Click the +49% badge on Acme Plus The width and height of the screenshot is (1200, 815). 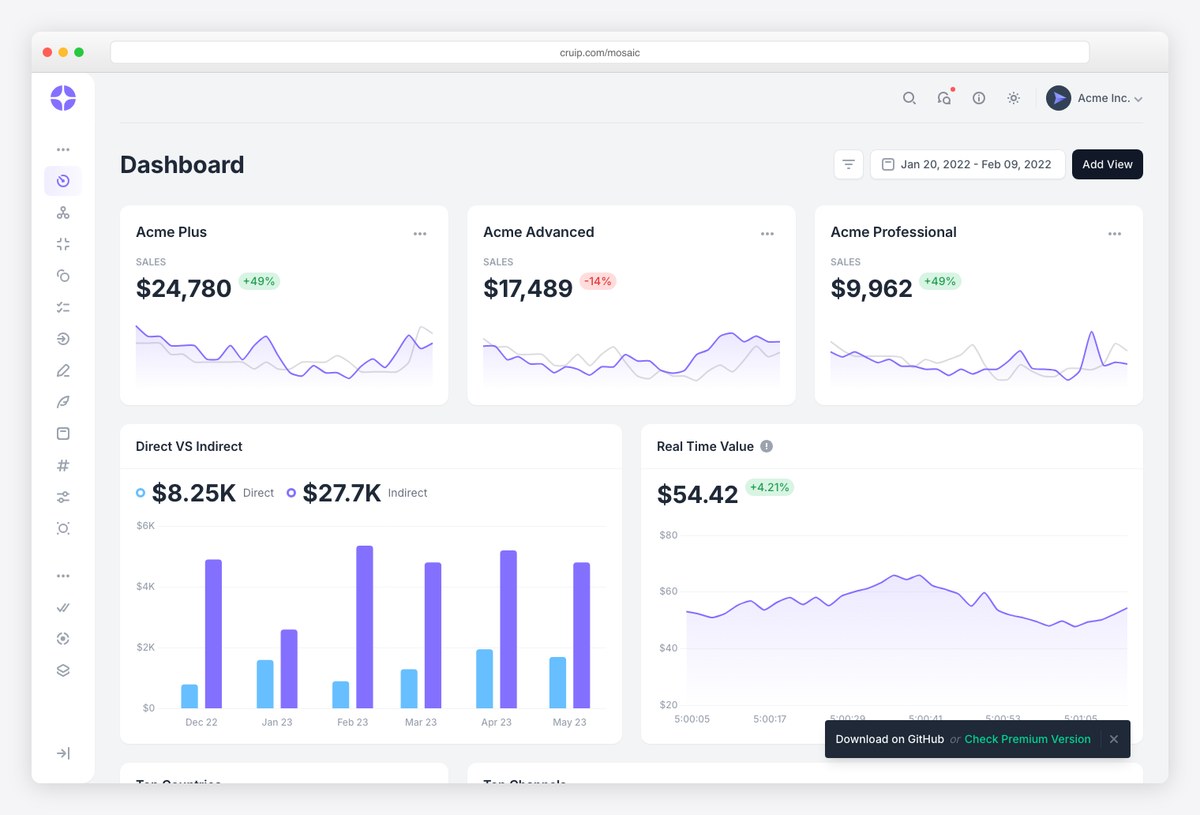(x=259, y=281)
